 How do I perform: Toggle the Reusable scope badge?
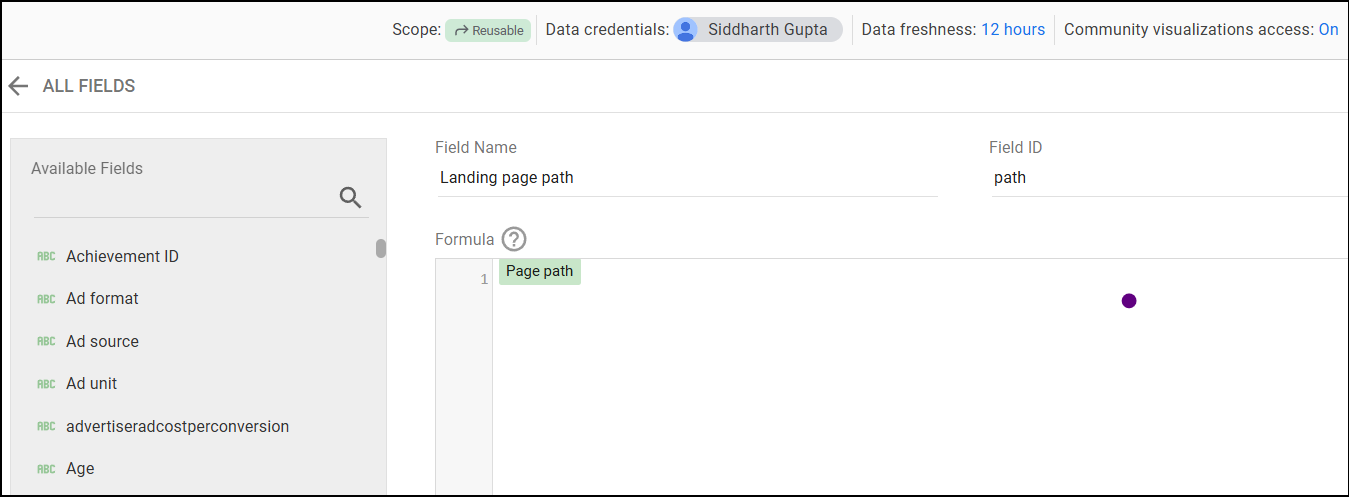[x=488, y=30]
